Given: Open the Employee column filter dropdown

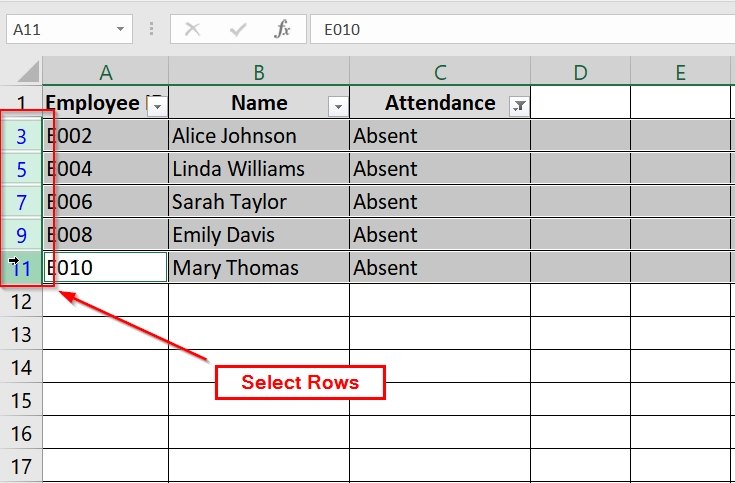Looking at the screenshot, I should click(x=158, y=106).
